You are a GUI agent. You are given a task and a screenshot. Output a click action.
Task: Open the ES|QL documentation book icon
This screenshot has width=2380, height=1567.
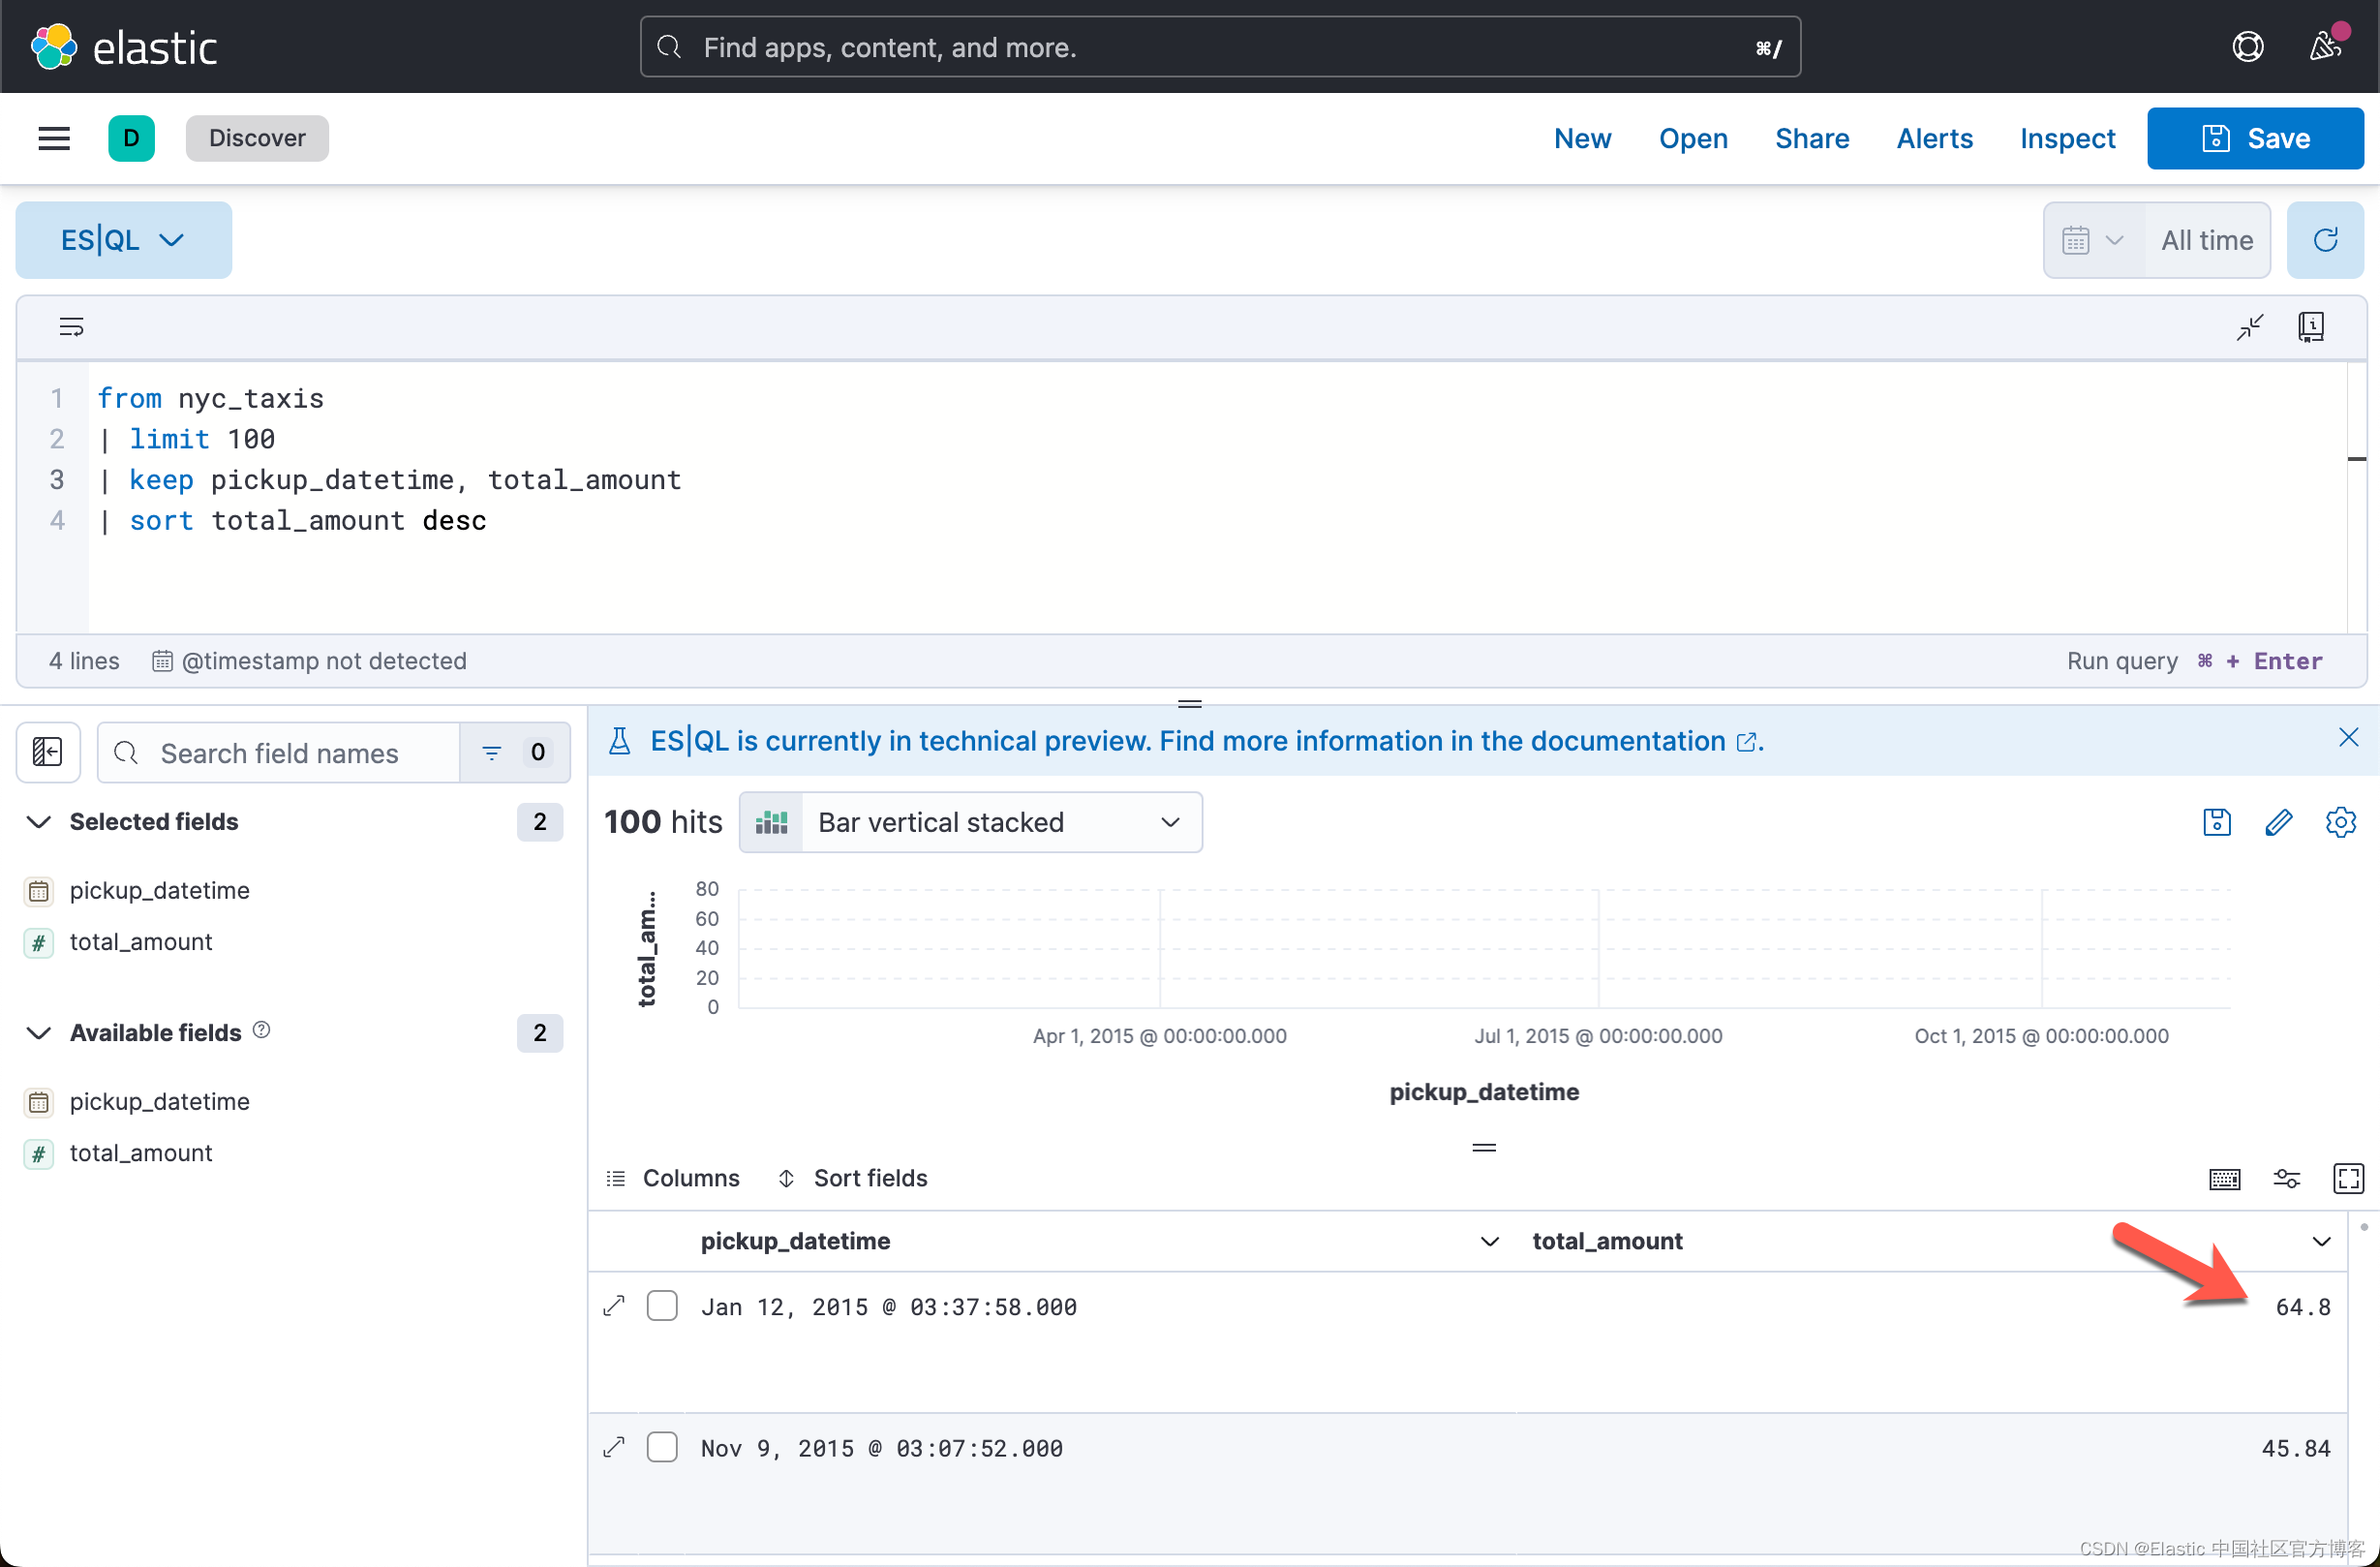[2312, 326]
